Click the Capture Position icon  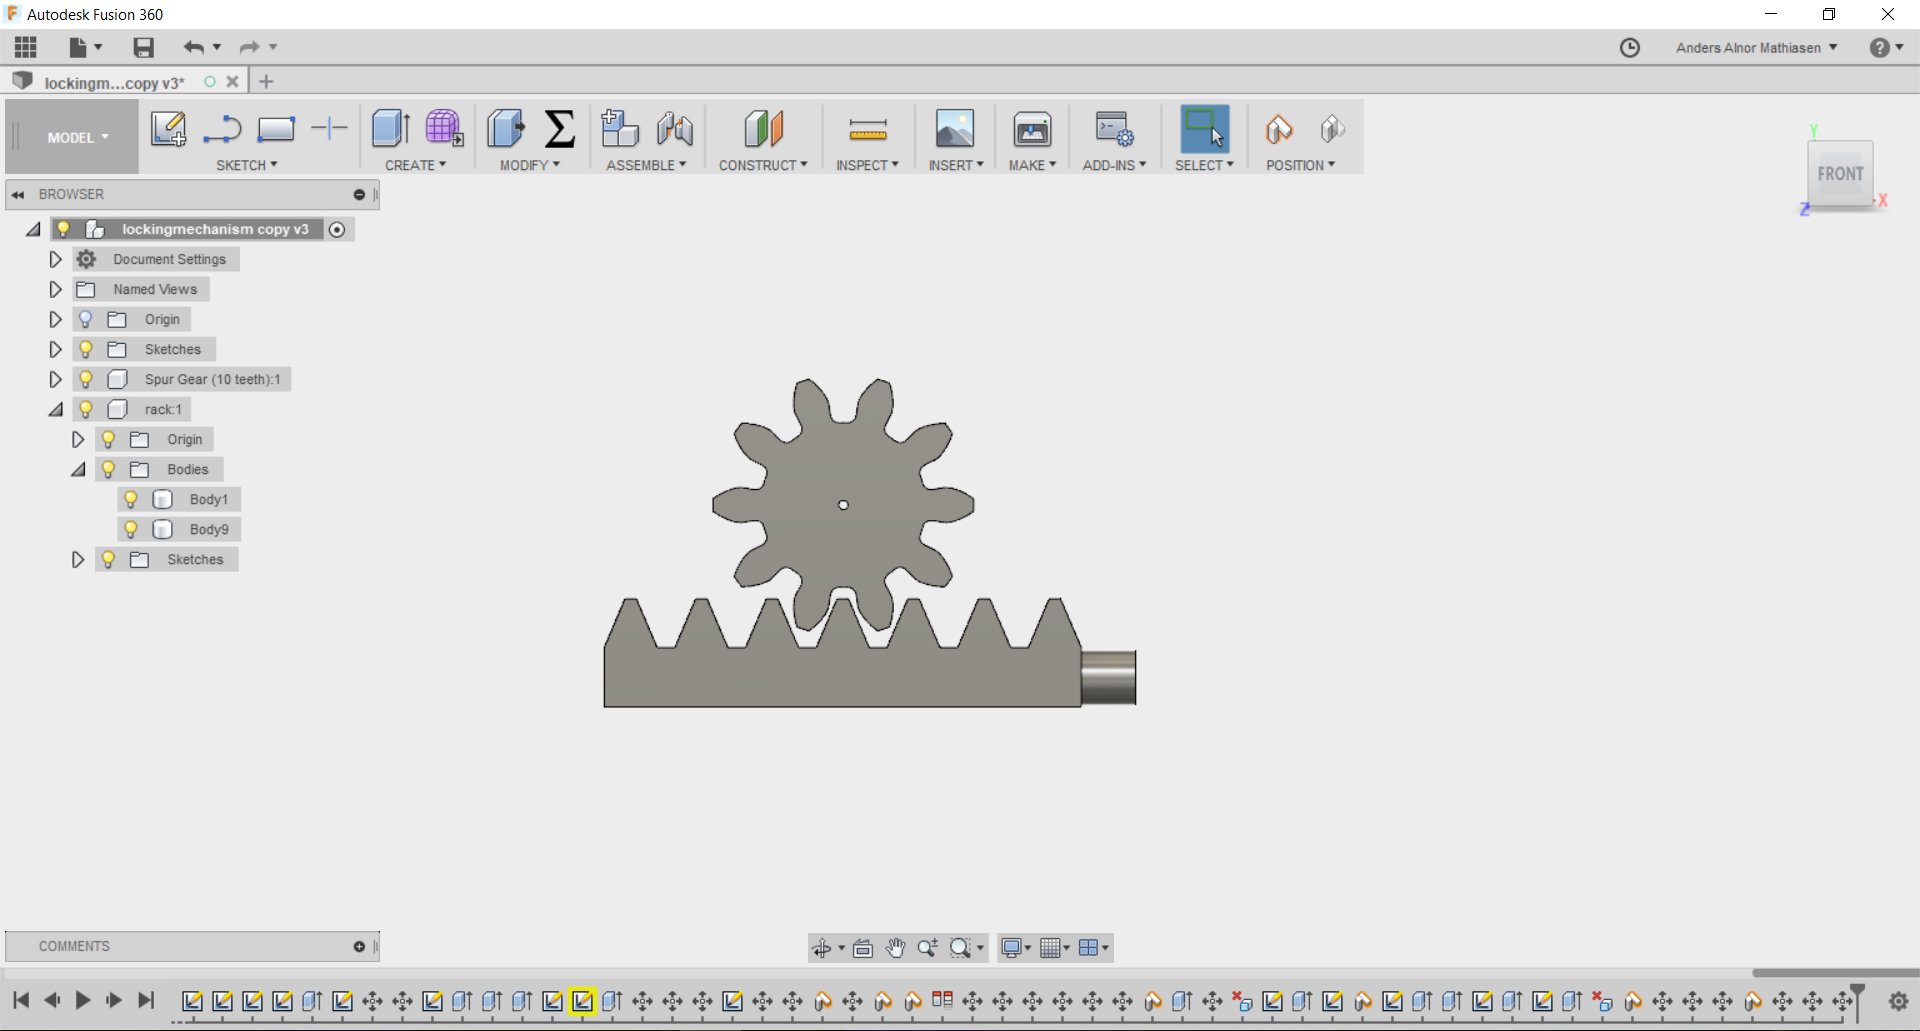pos(1279,129)
